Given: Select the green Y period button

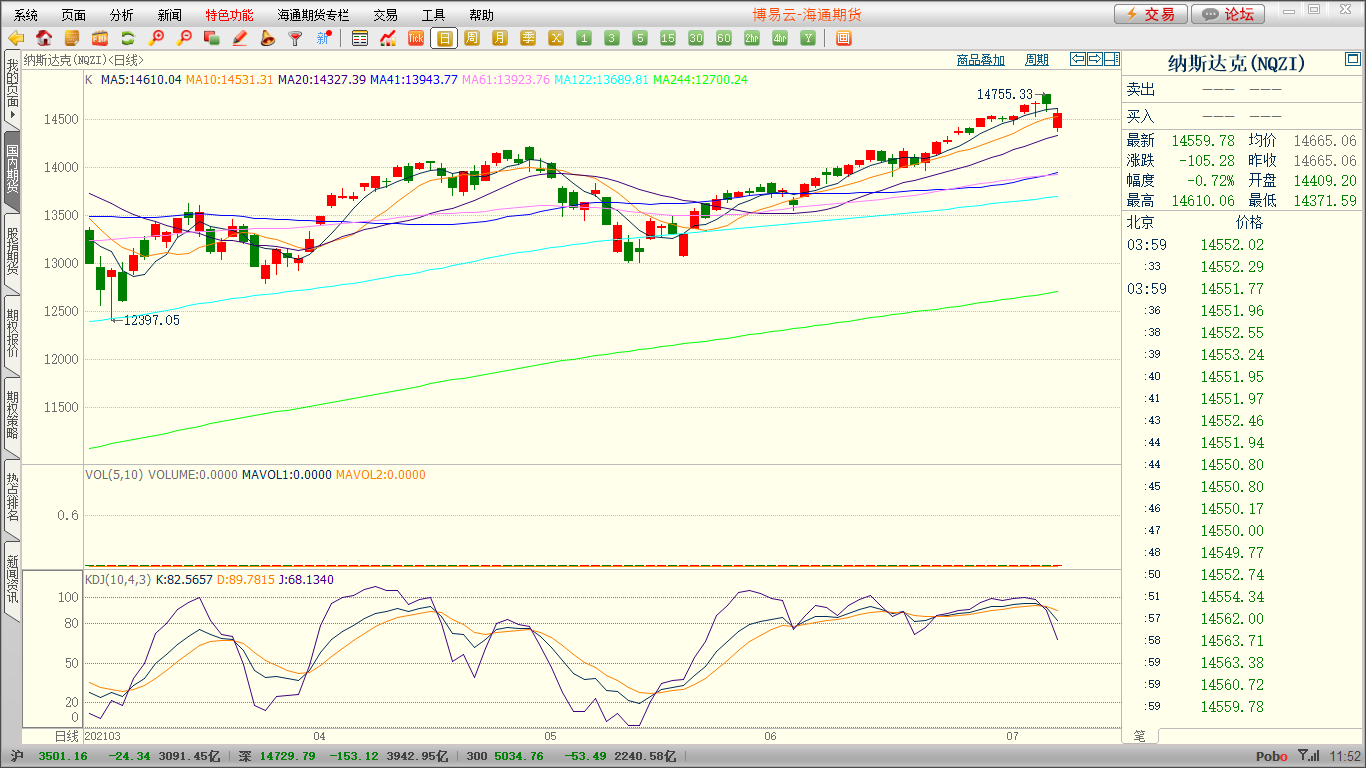Looking at the screenshot, I should 808,38.
